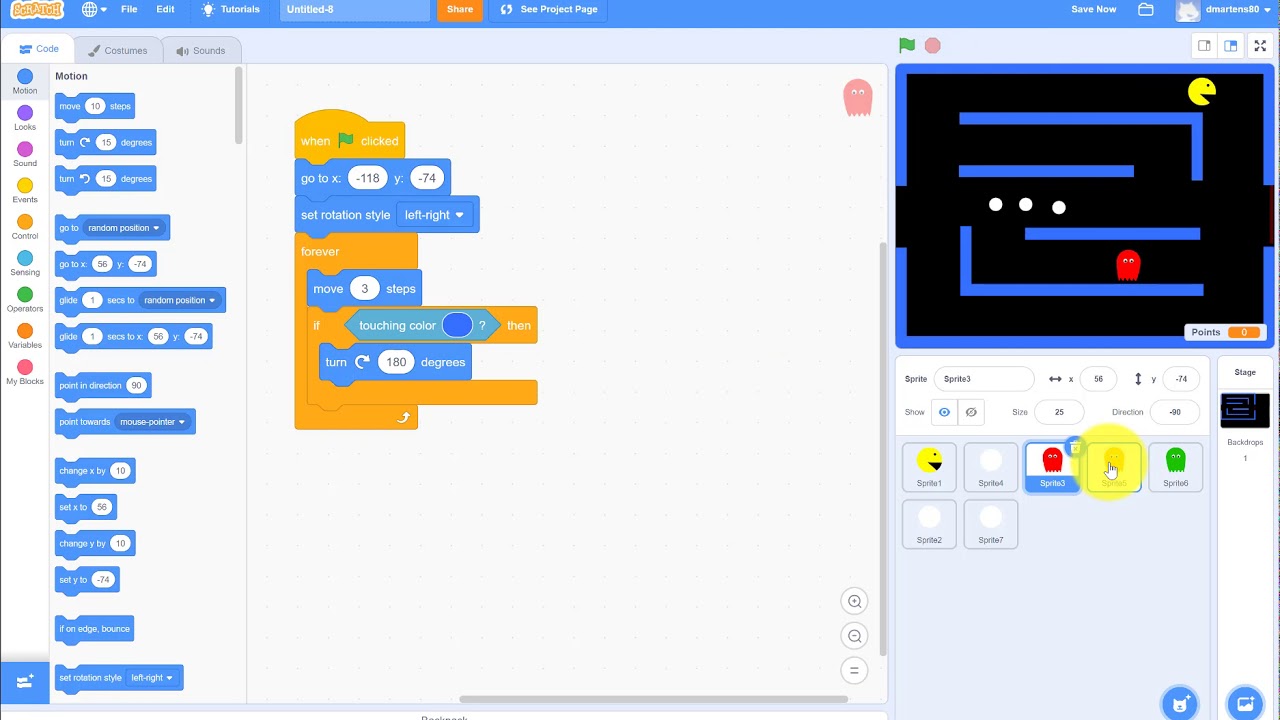This screenshot has height=720, width=1280.
Task: Open the language globe menu
Action: (x=95, y=9)
